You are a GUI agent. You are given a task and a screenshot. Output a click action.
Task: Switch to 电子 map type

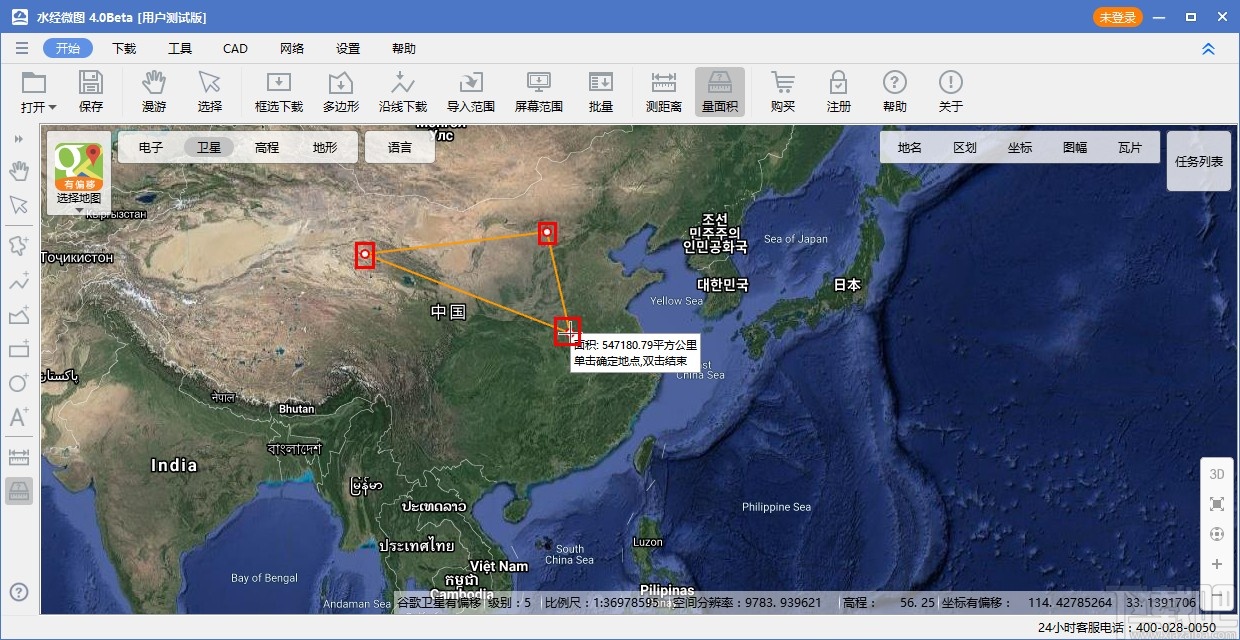151,147
